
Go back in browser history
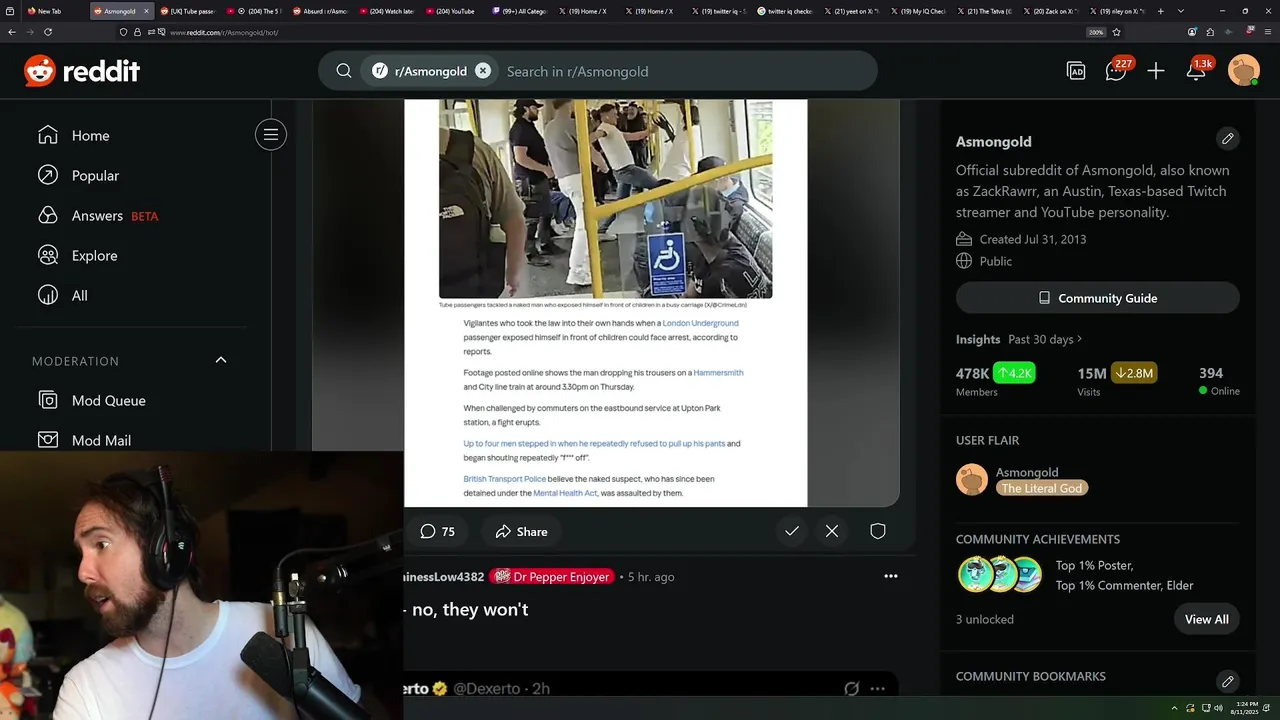(11, 32)
